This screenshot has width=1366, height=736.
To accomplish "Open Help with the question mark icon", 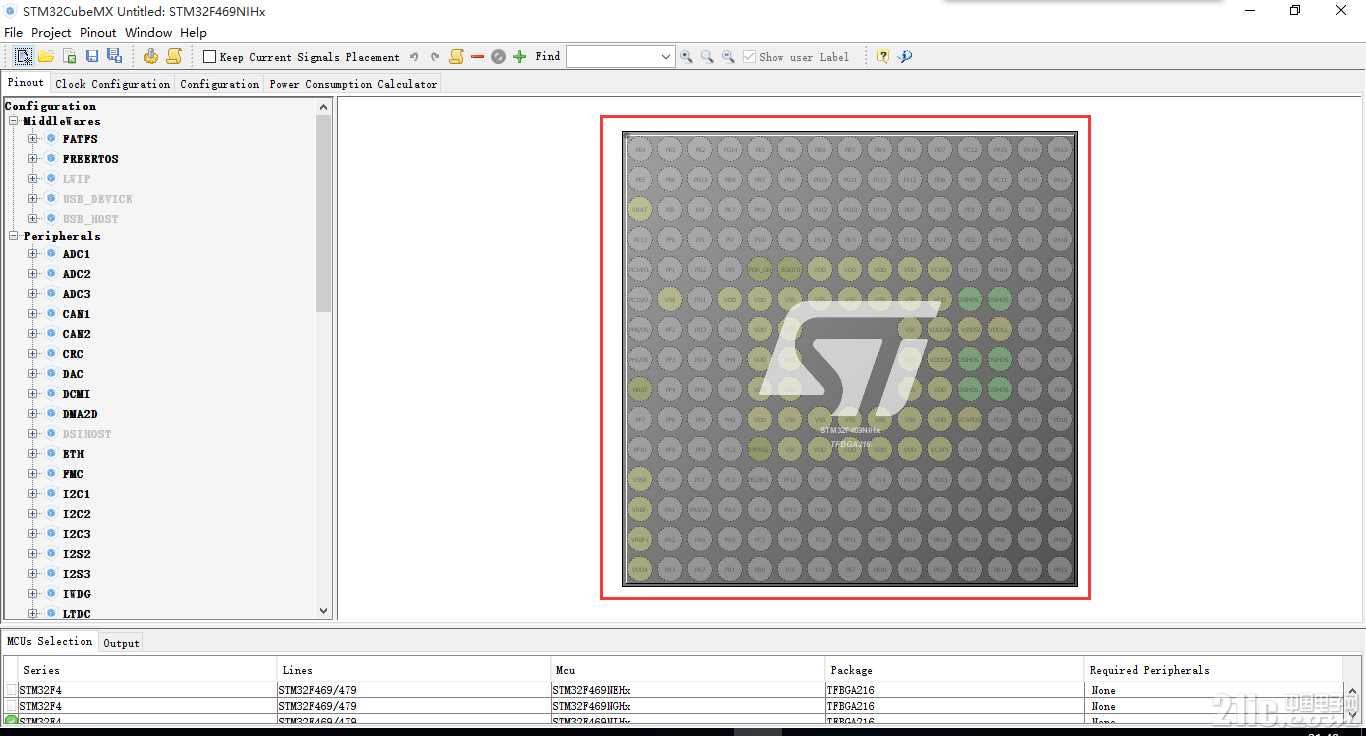I will tap(883, 57).
